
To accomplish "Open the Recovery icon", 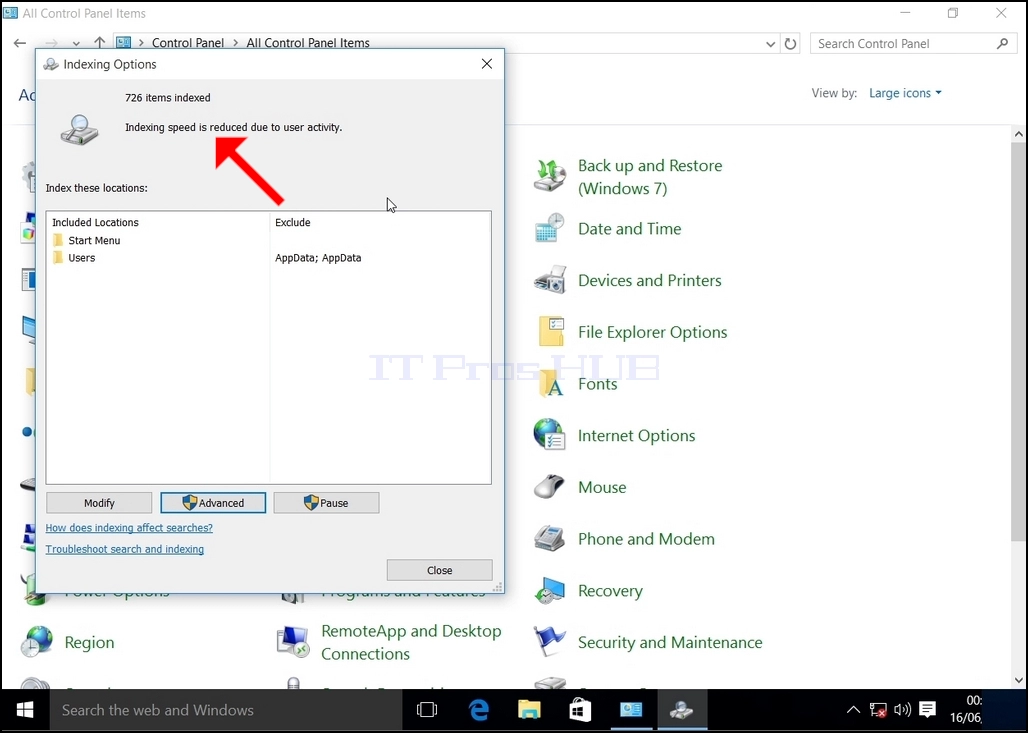I will [549, 590].
